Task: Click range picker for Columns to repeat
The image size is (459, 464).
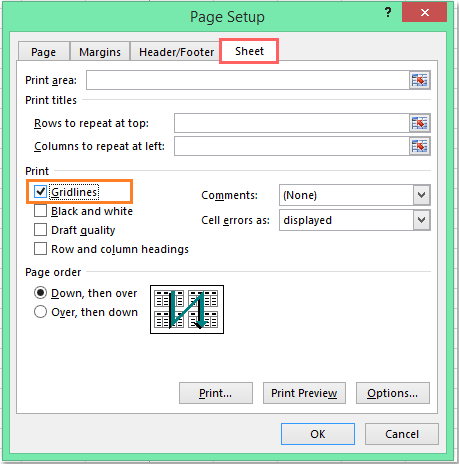Action: tap(419, 146)
